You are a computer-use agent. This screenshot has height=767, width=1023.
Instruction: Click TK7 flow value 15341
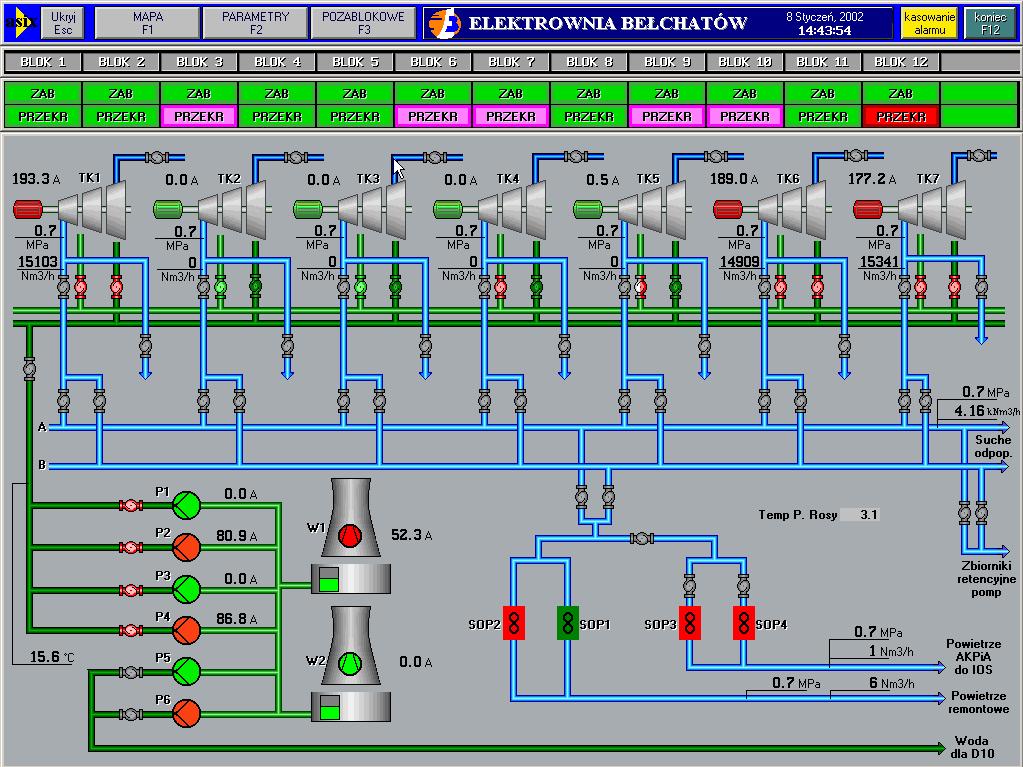tap(880, 262)
